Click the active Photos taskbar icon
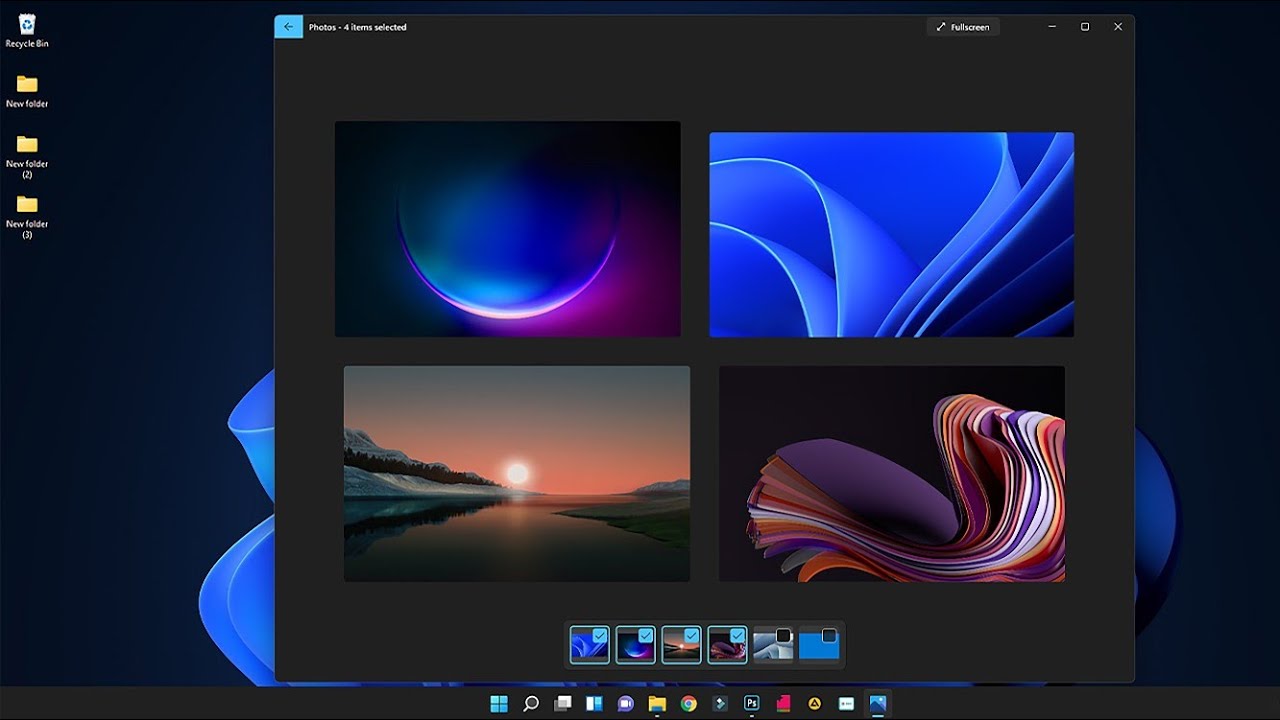This screenshot has height=720, width=1280. [x=878, y=703]
